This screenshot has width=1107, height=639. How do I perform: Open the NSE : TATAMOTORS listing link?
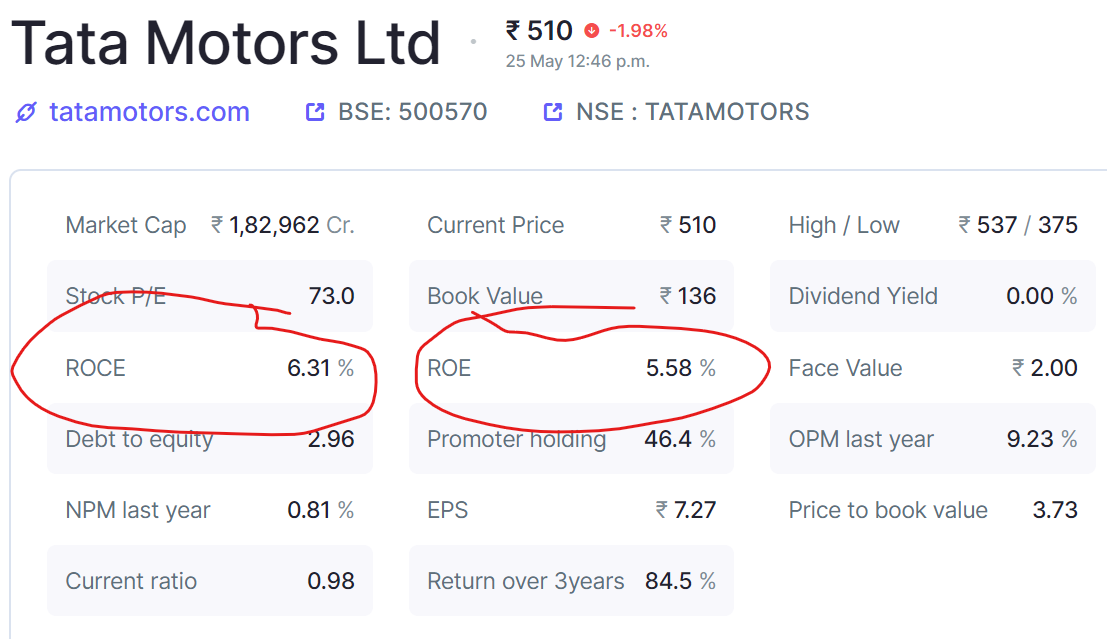click(x=692, y=112)
